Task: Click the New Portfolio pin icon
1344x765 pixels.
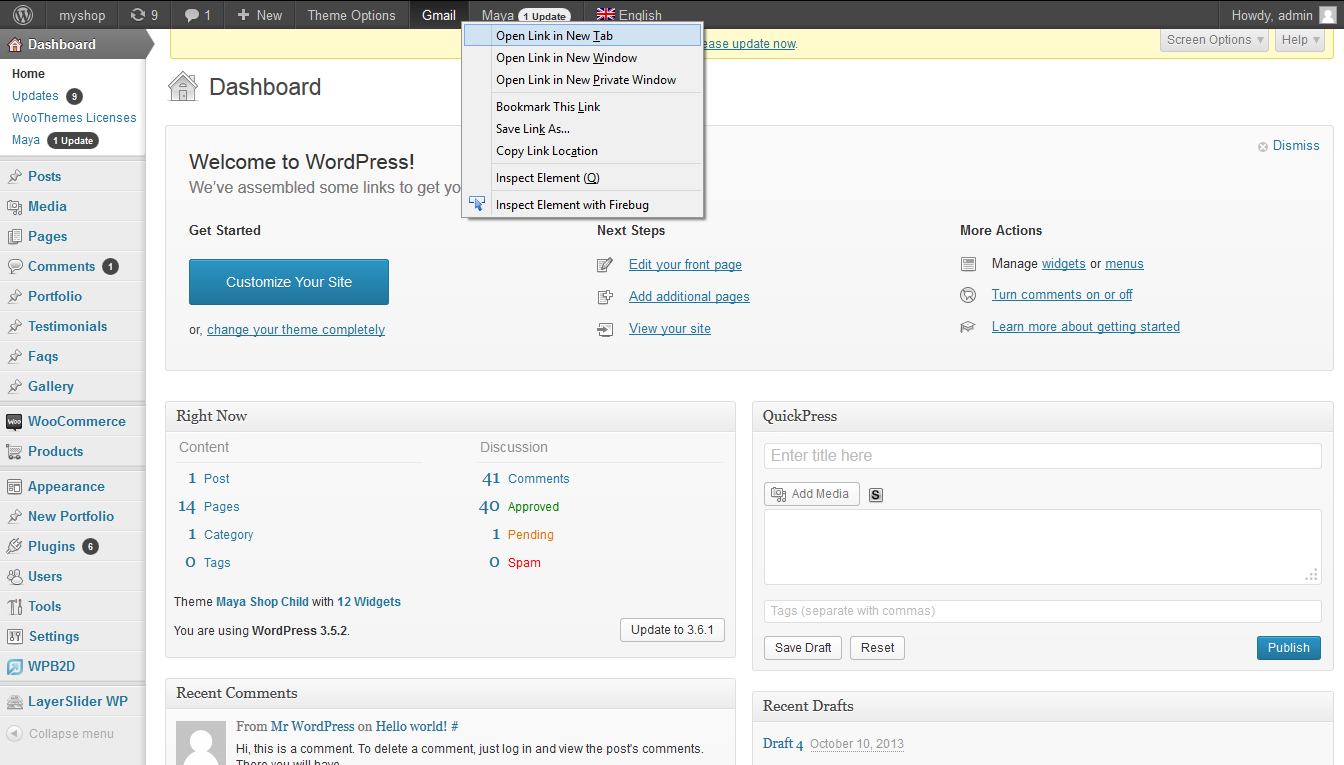Action: point(14,516)
